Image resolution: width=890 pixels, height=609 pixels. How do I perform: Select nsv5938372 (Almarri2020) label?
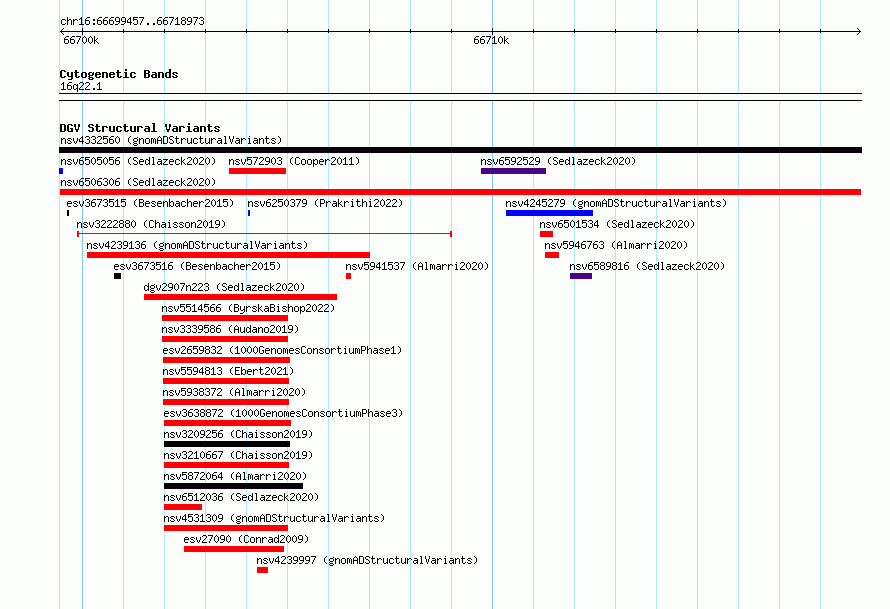tap(234, 392)
